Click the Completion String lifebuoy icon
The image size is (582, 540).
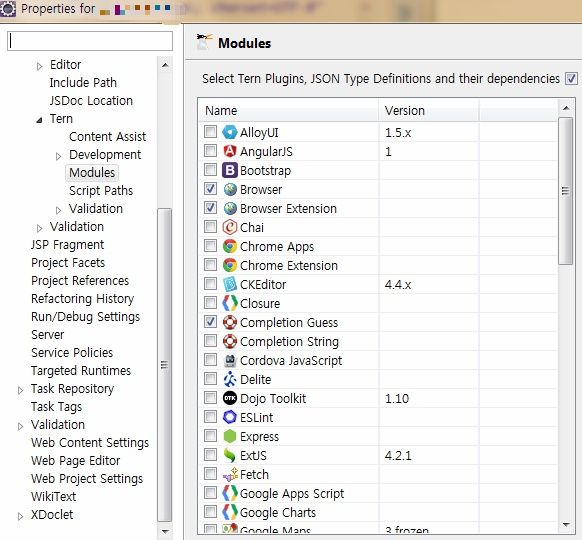pyautogui.click(x=230, y=341)
